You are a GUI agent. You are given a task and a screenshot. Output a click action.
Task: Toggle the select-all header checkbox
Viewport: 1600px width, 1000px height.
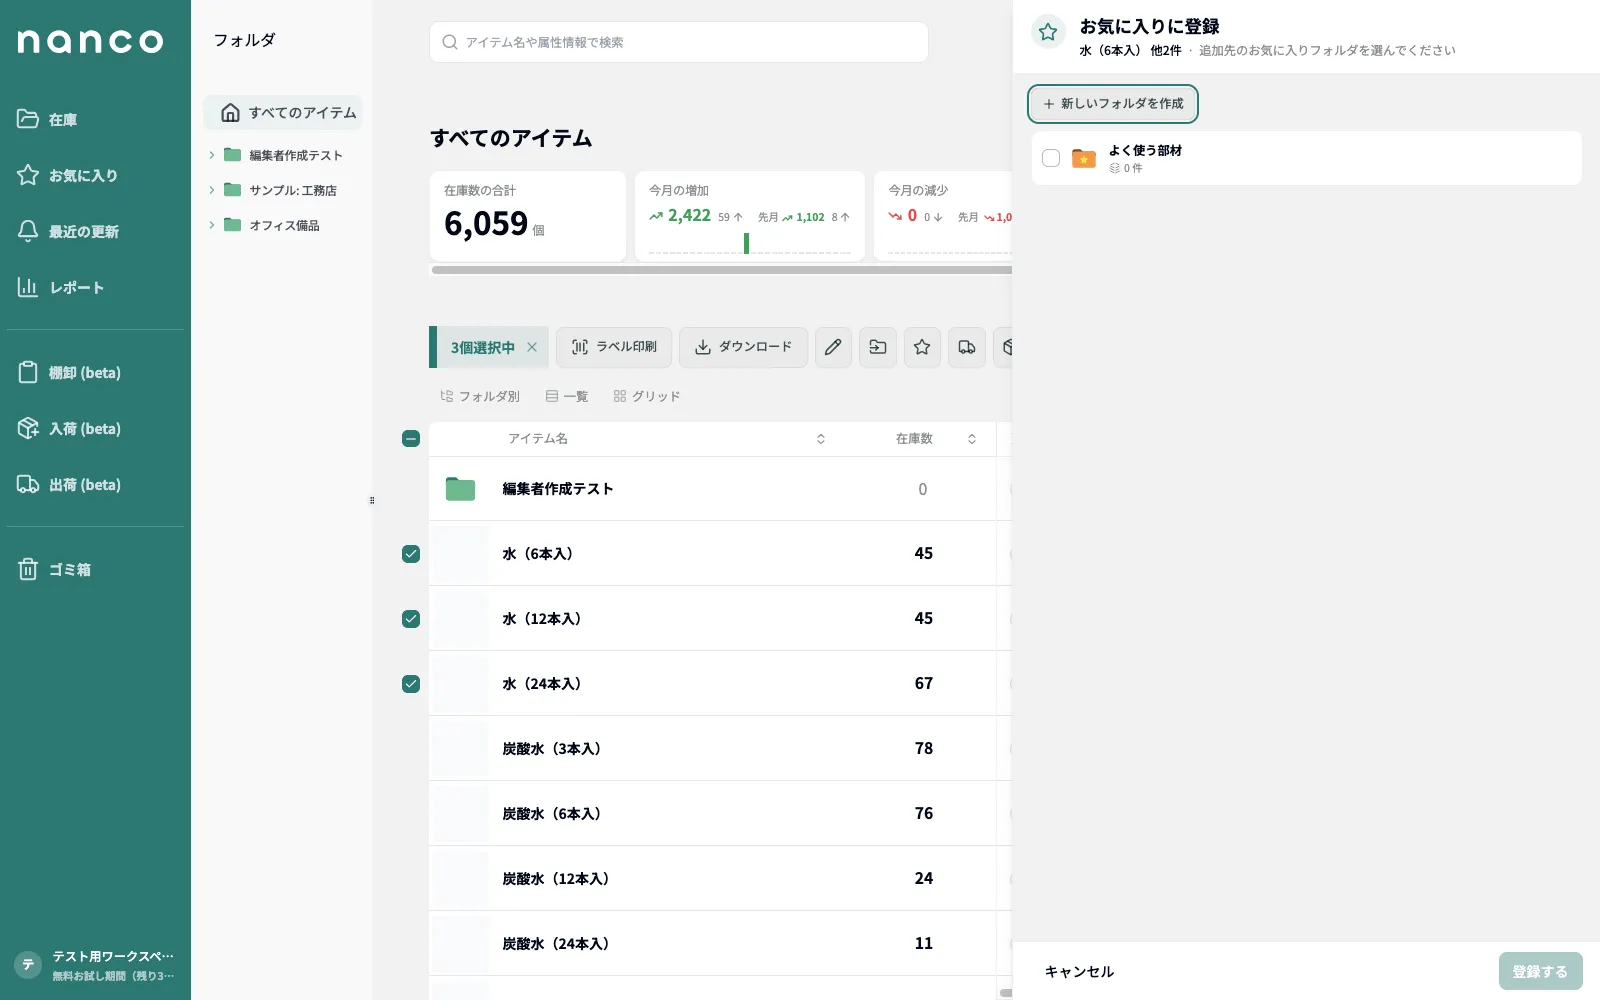click(411, 438)
